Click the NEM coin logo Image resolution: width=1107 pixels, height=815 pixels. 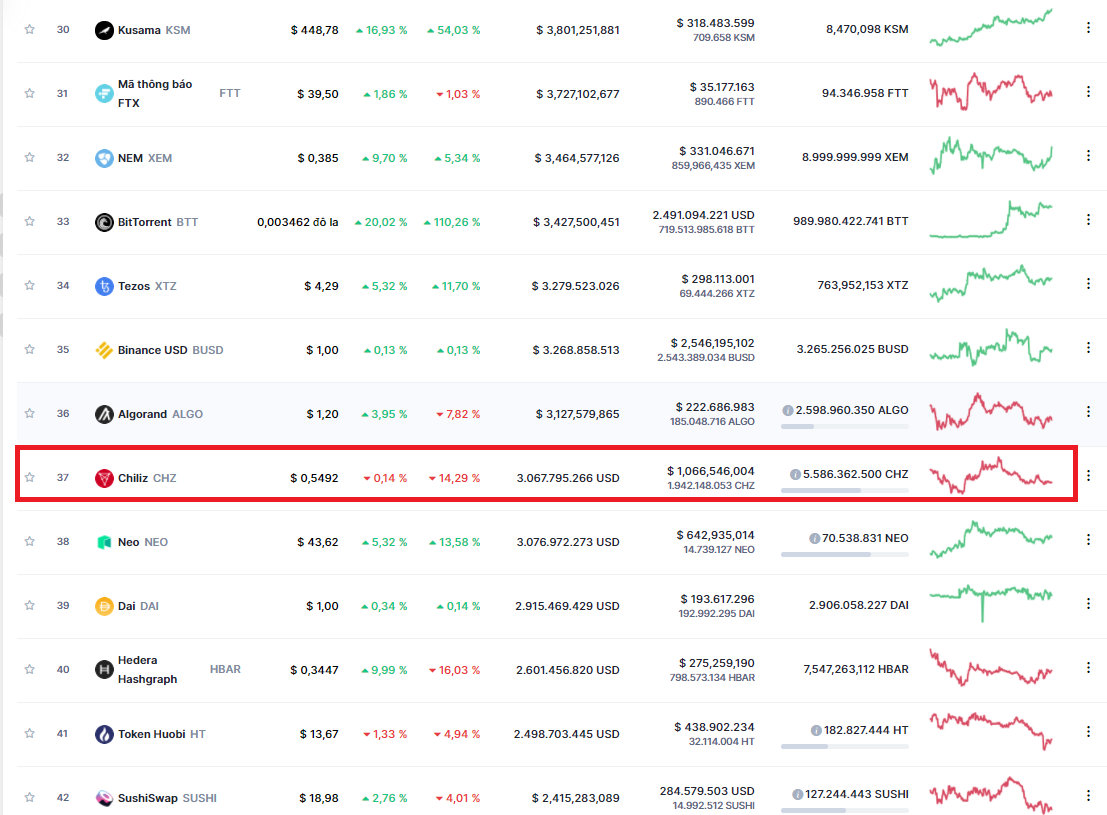click(104, 158)
